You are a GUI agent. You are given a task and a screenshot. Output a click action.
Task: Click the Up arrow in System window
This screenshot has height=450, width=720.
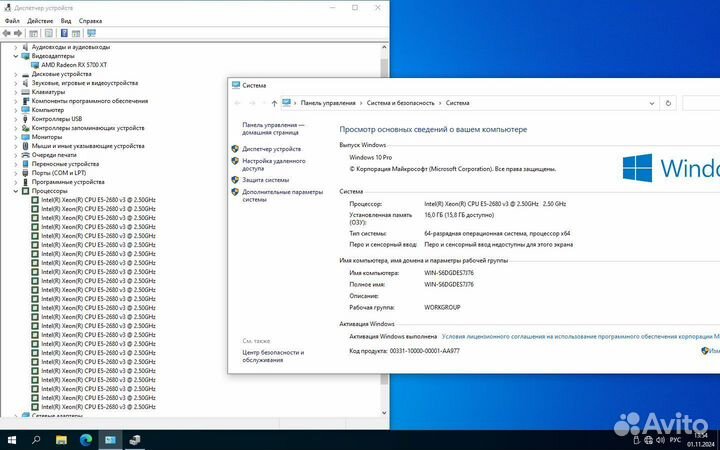[x=274, y=103]
